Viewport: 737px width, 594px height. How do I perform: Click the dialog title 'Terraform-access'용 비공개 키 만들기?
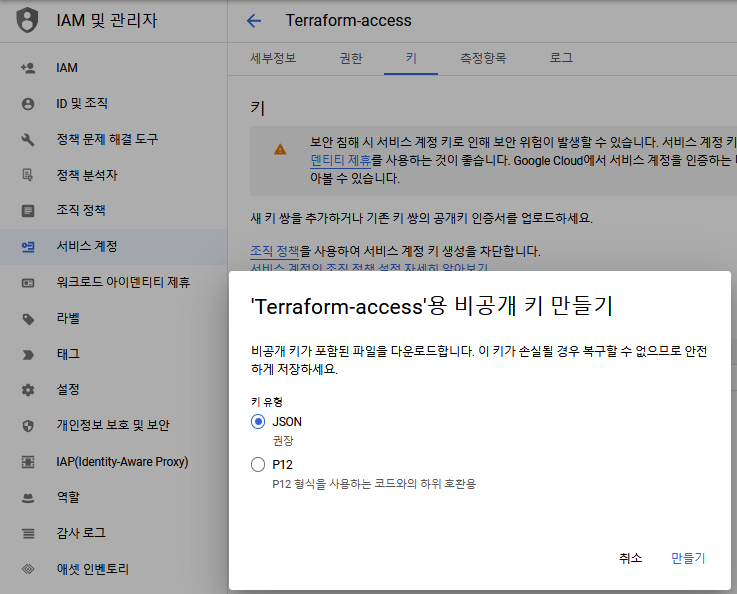point(432,306)
